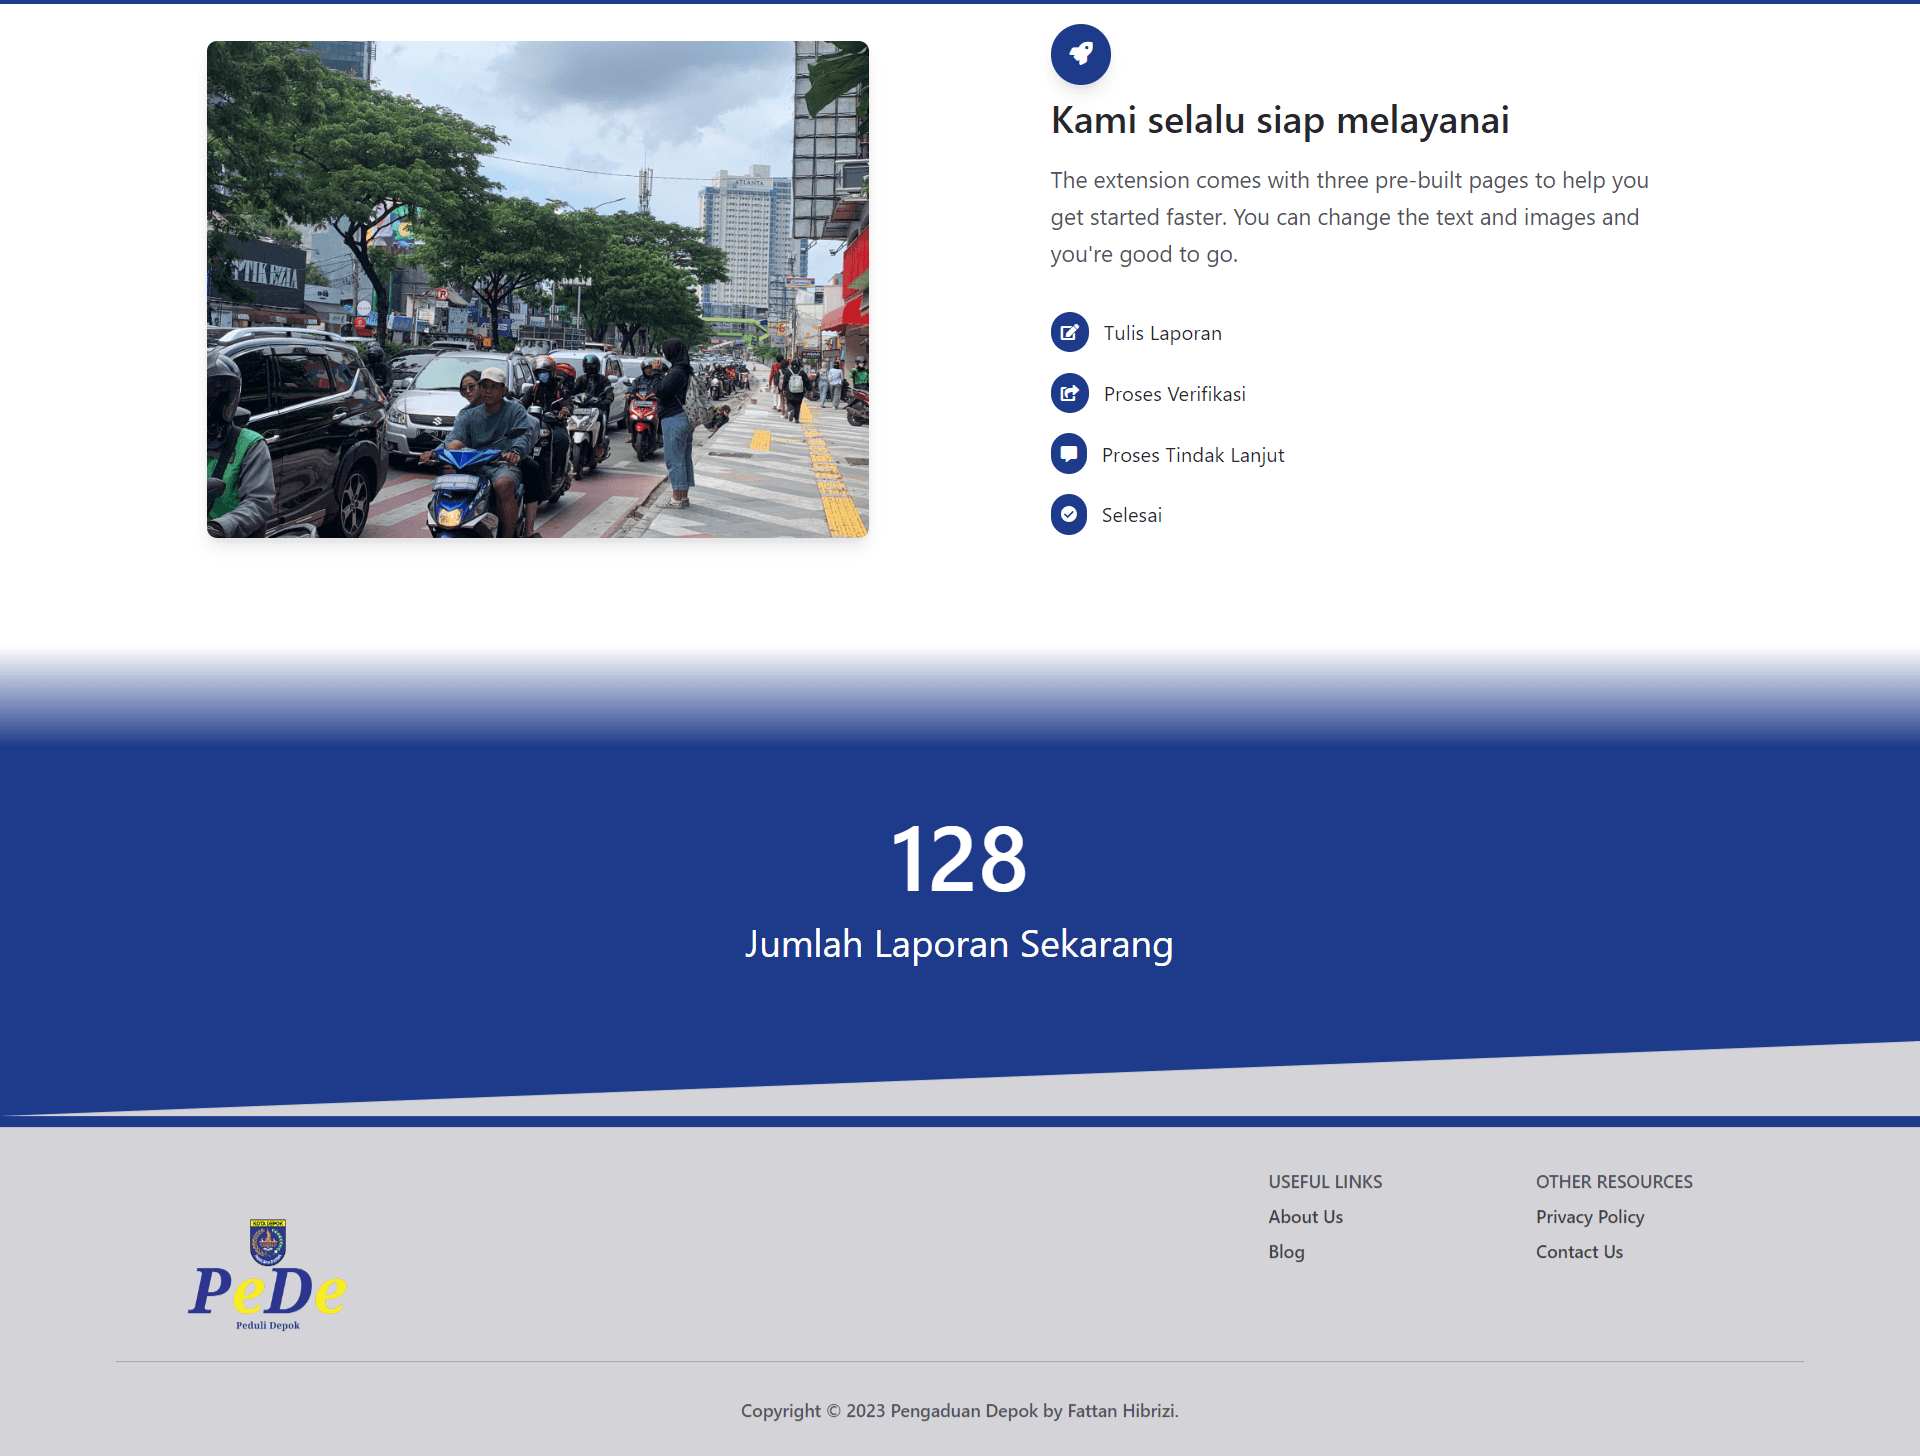Image resolution: width=1920 pixels, height=1456 pixels.
Task: Open the About Us link
Action: pyautogui.click(x=1305, y=1217)
